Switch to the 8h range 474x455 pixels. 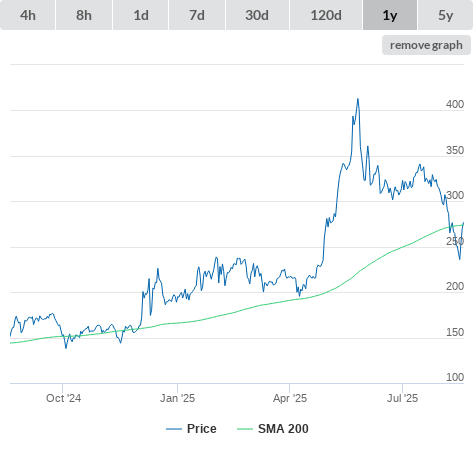[x=84, y=15]
